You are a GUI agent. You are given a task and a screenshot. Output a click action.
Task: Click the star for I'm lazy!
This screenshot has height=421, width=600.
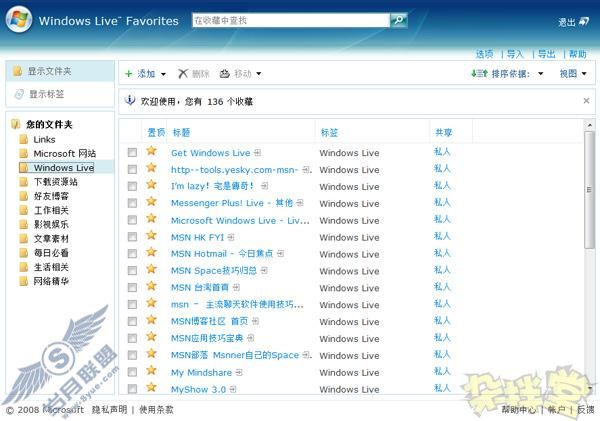tap(152, 184)
